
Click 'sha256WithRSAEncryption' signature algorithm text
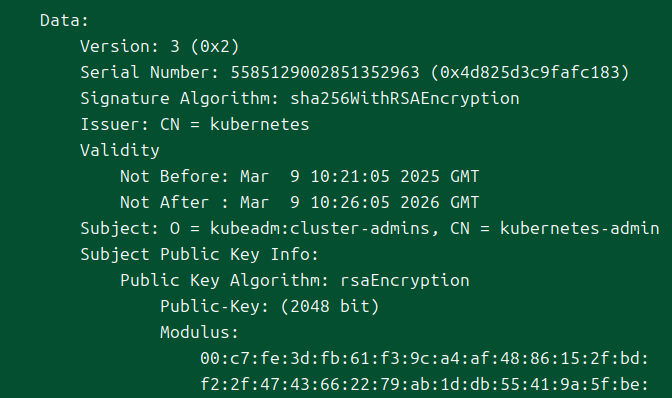pyautogui.click(x=405, y=99)
